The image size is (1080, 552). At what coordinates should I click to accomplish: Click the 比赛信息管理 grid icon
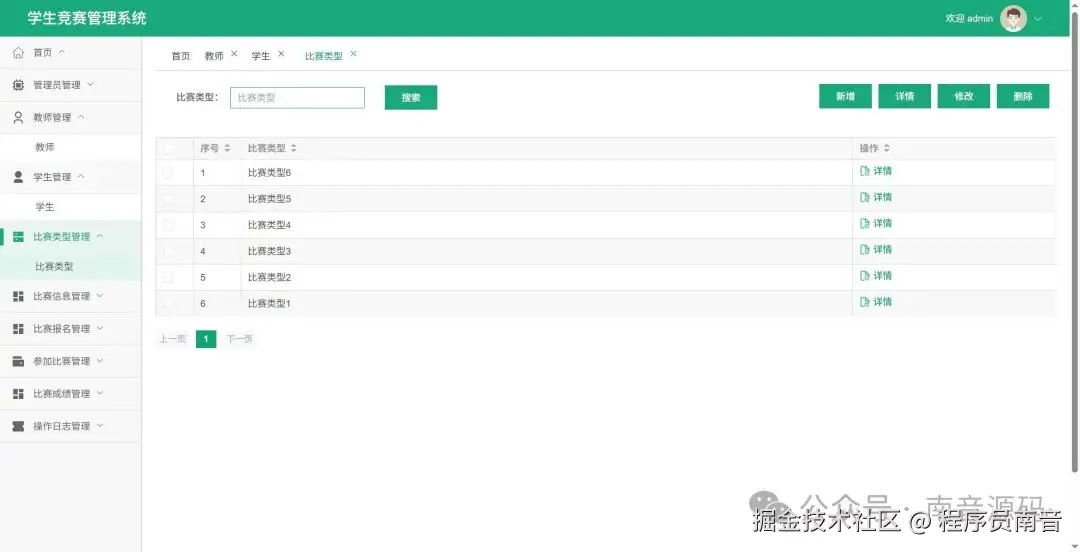click(19, 296)
